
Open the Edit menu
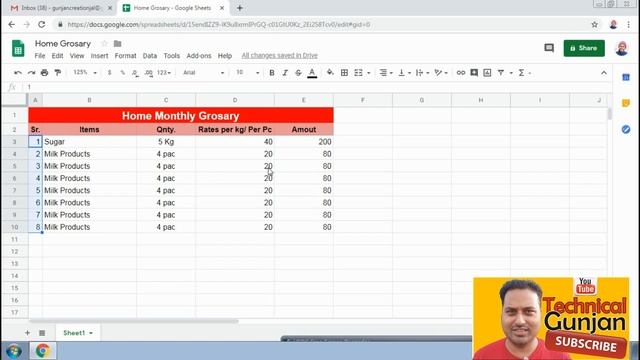click(57, 56)
